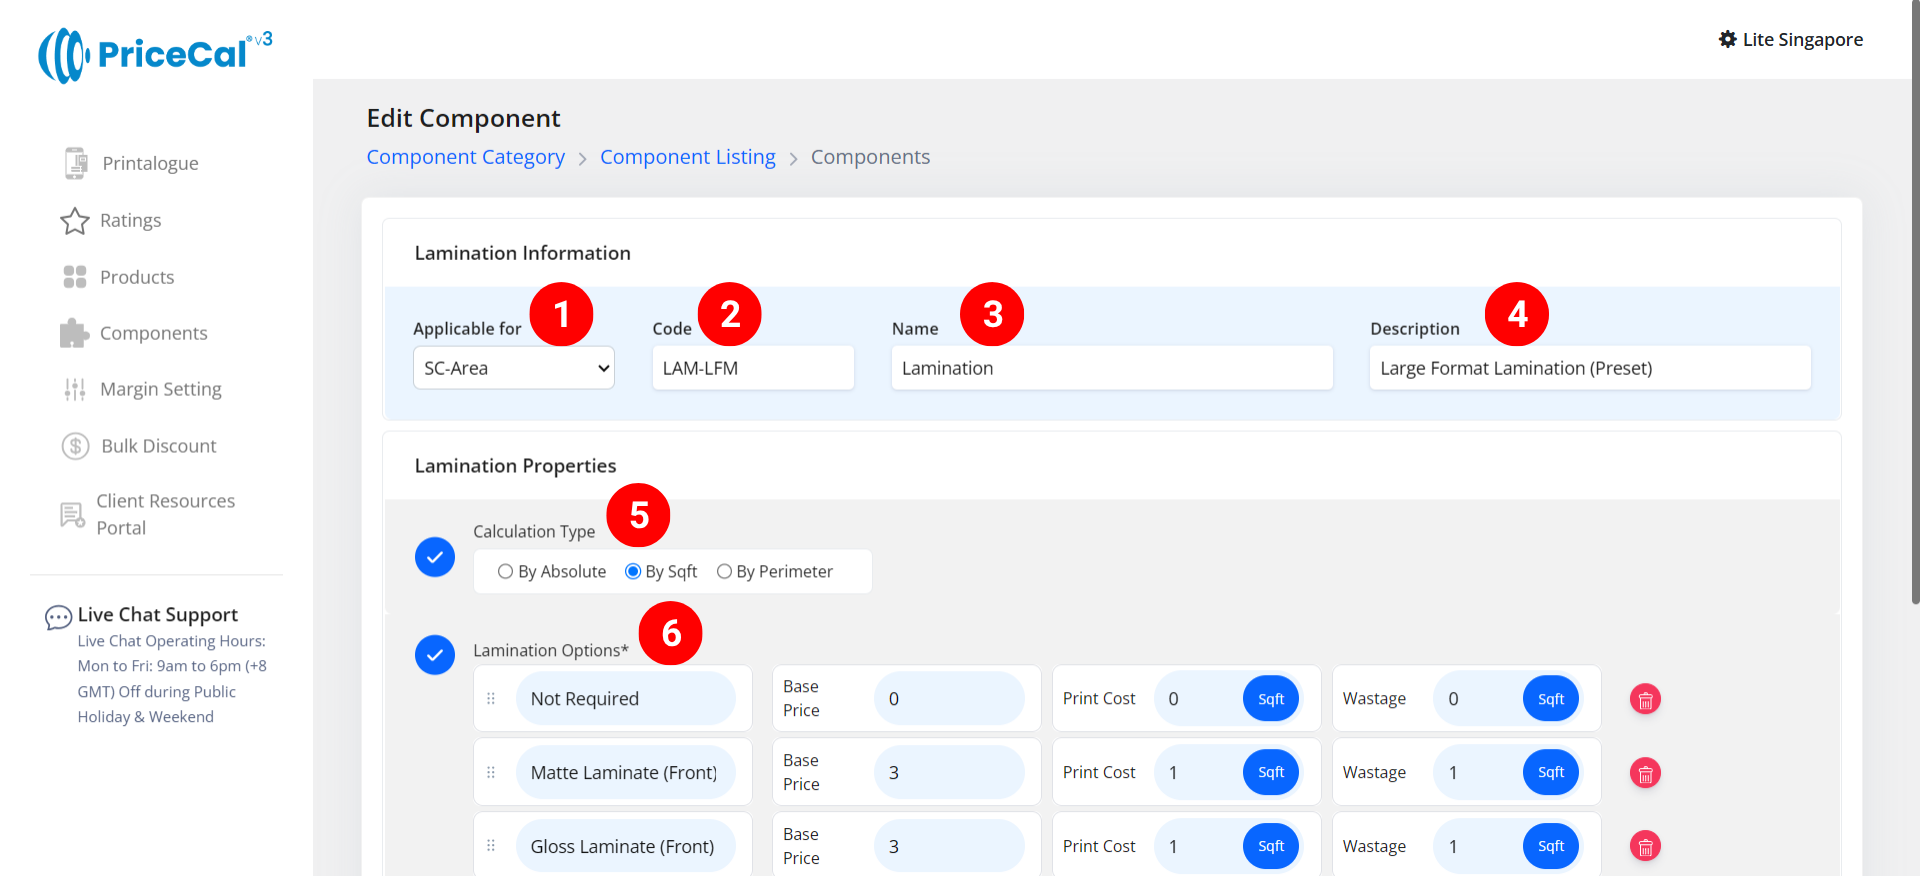
Task: Click drag handle beside Matte Laminate (Front)
Action: pos(491,773)
